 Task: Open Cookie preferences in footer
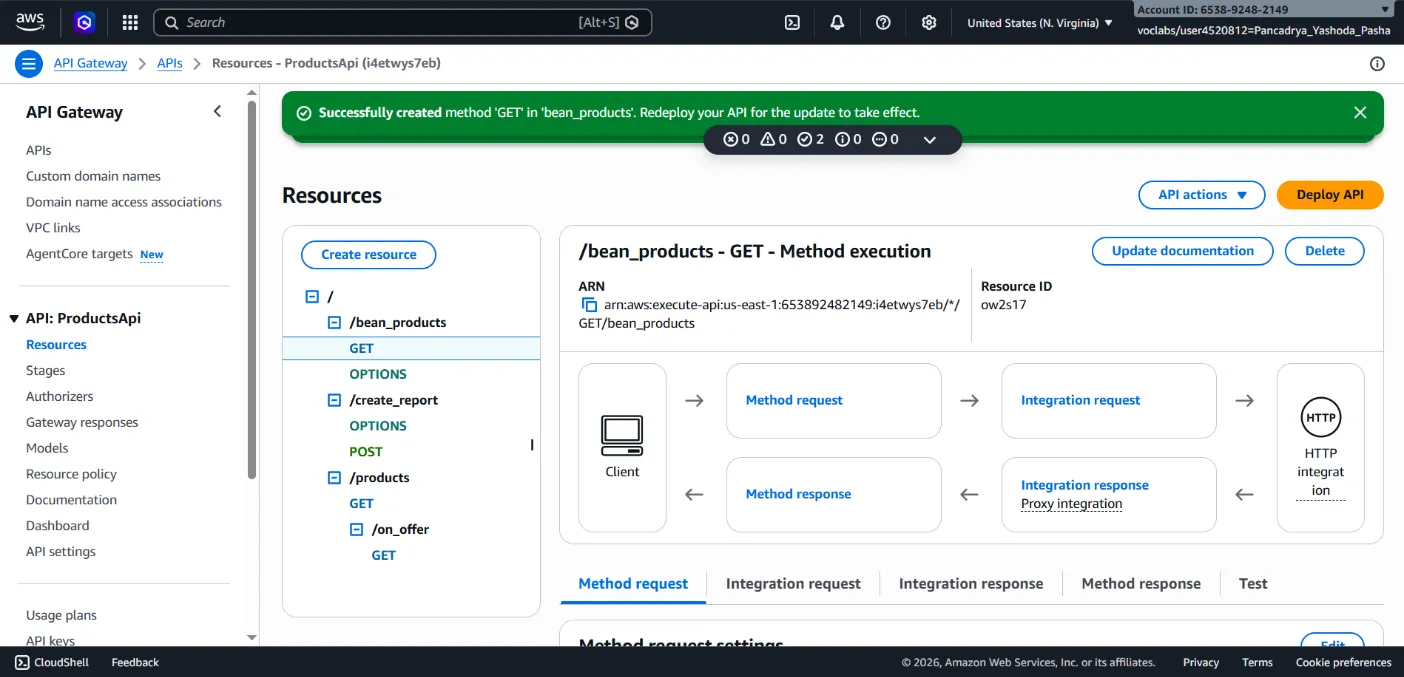[1343, 662]
